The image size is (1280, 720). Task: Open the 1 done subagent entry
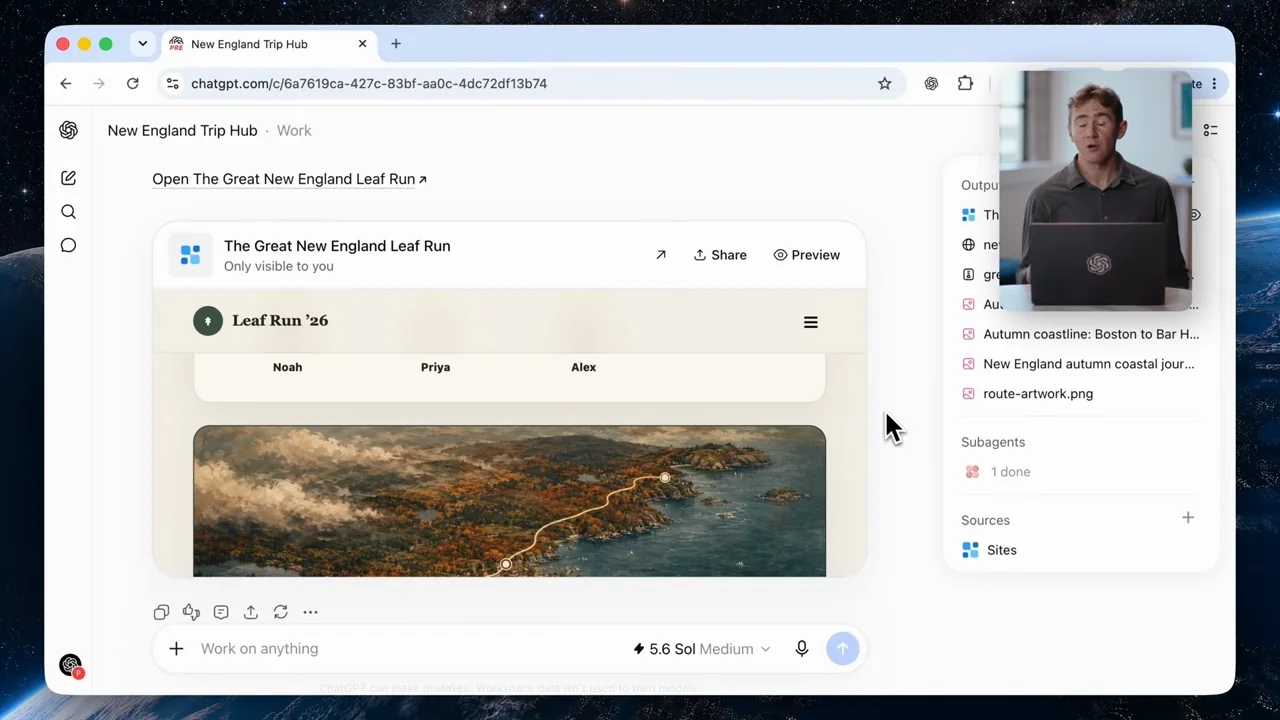tap(997, 472)
